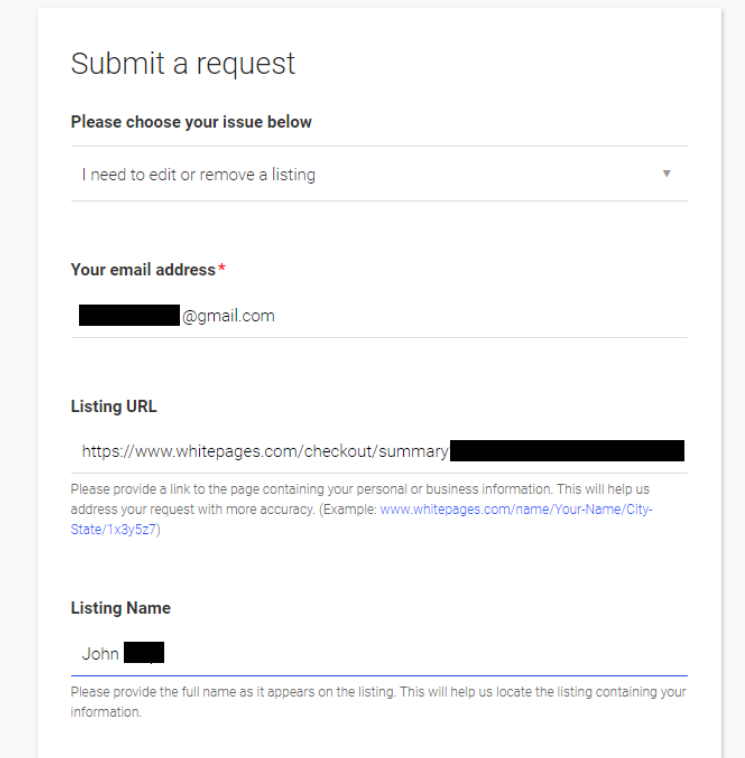Click the redacted block in Listing URL
Screen dimensions: 745x758
(x=567, y=451)
